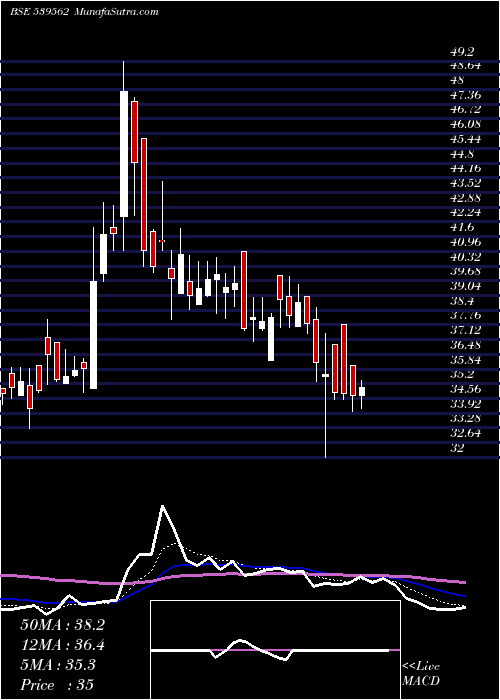
Task: Click the 42.24 price axis label
Action: coord(465,213)
